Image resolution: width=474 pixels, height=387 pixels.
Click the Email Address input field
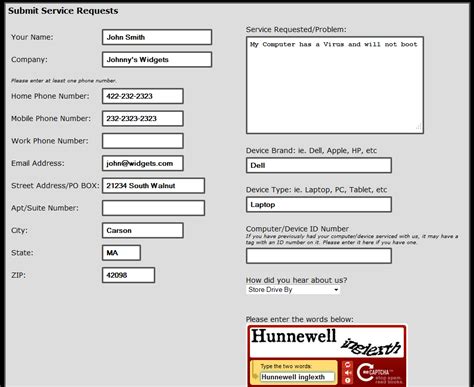[x=143, y=163]
